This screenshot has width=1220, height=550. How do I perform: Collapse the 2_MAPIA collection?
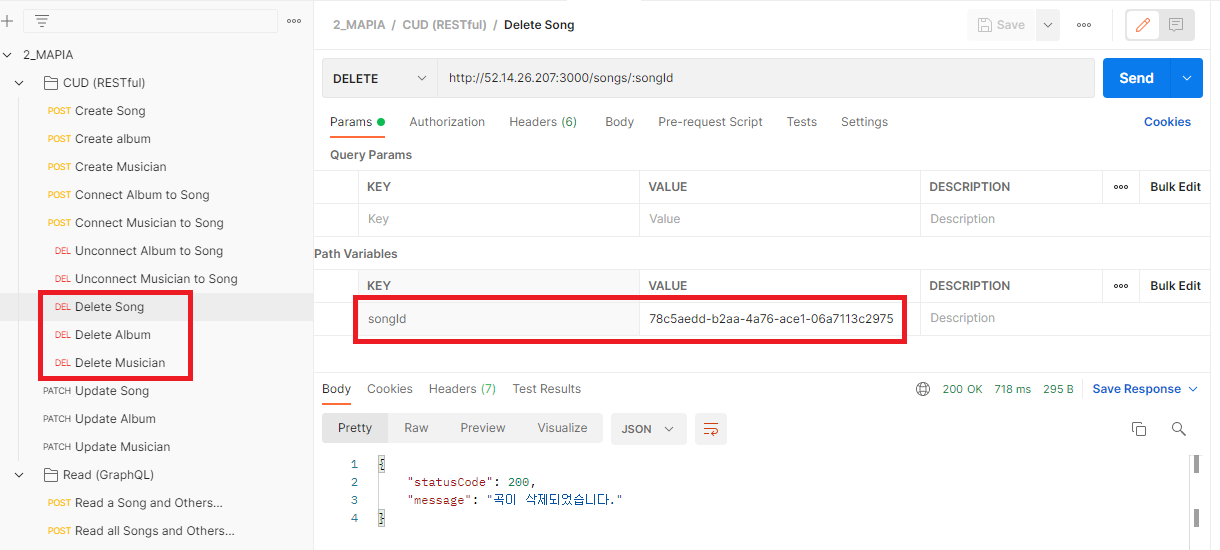(7, 55)
